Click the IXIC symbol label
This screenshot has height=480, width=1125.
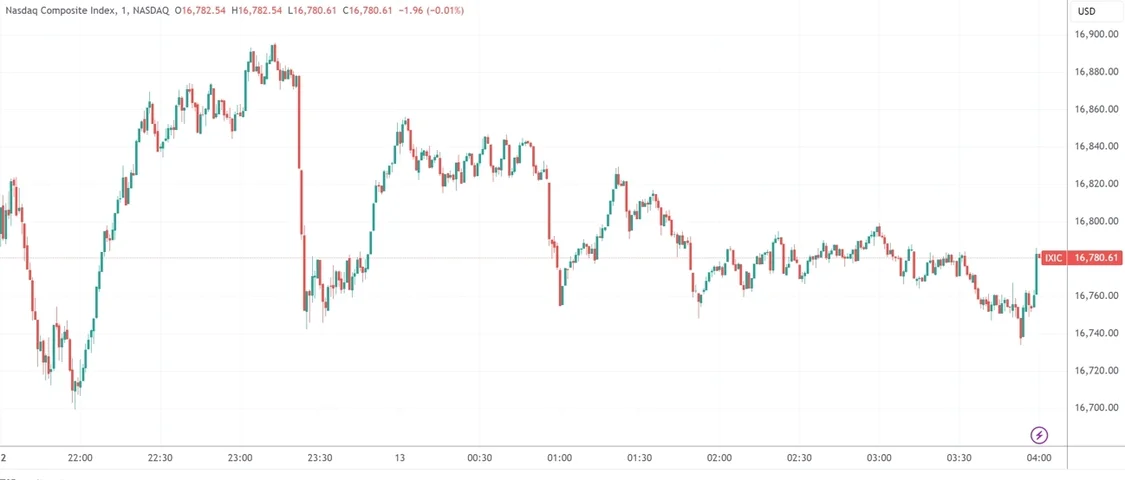coord(1053,258)
